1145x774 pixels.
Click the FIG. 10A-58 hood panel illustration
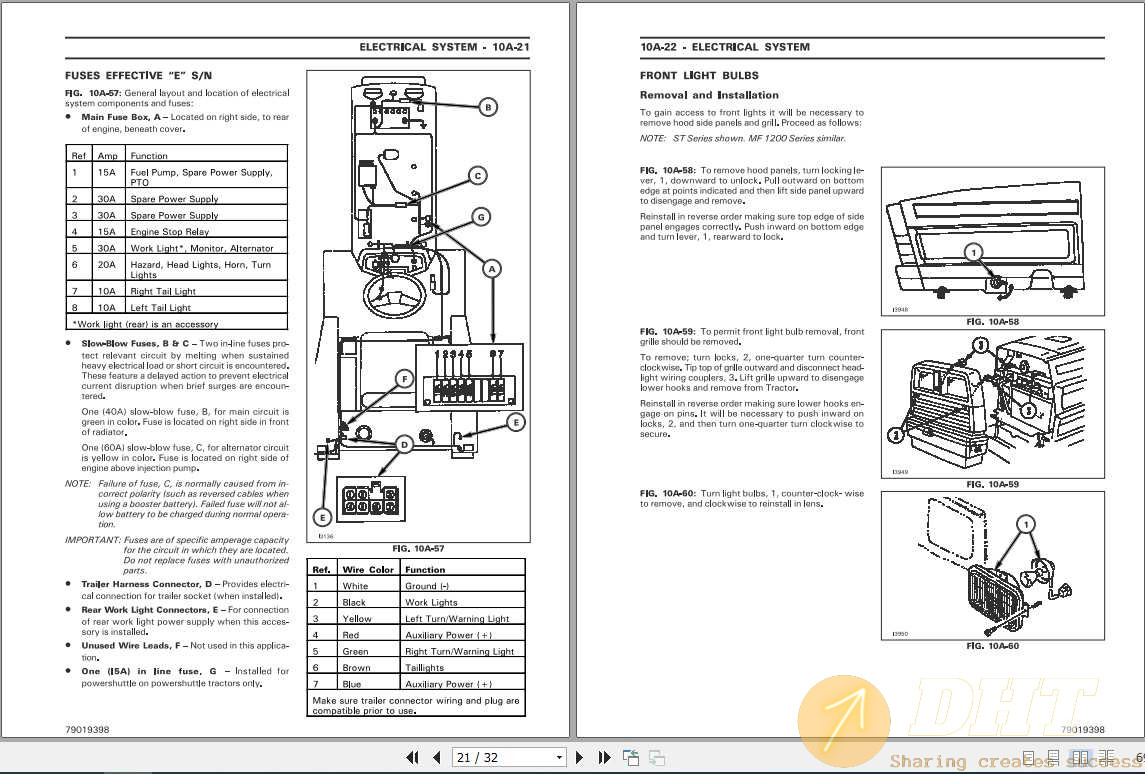point(992,240)
